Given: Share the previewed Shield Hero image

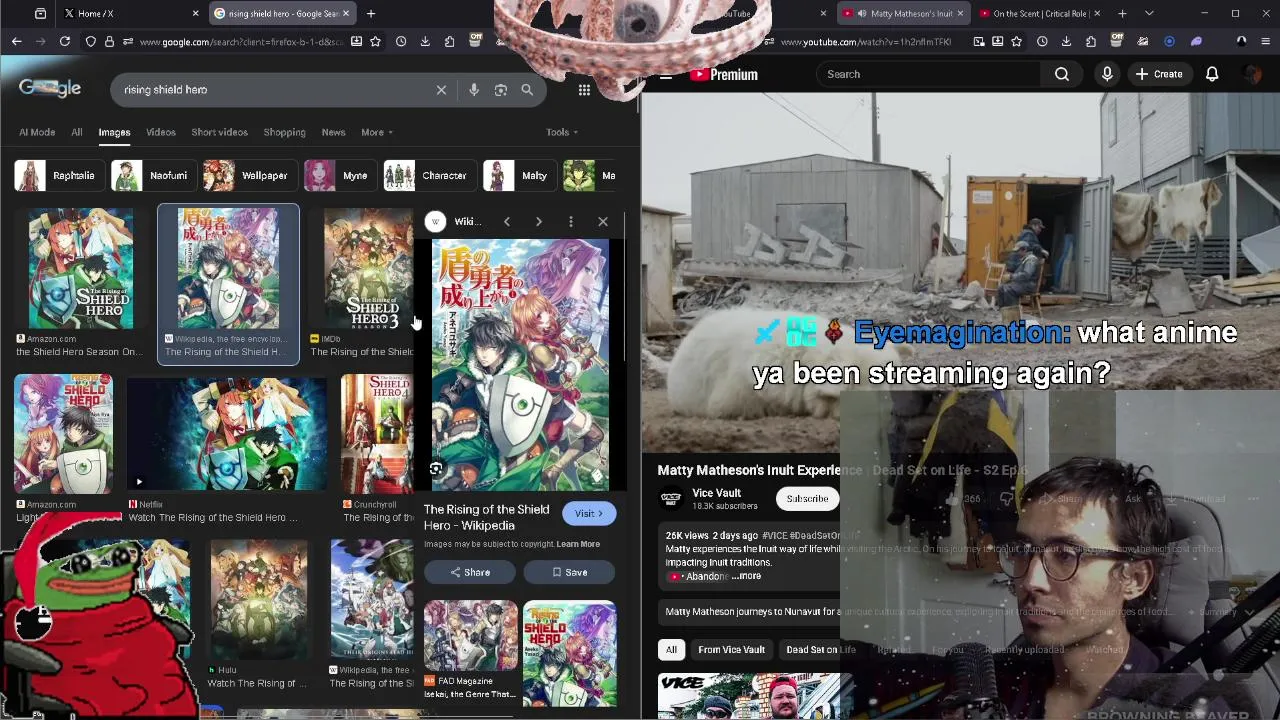Looking at the screenshot, I should pyautogui.click(x=470, y=572).
